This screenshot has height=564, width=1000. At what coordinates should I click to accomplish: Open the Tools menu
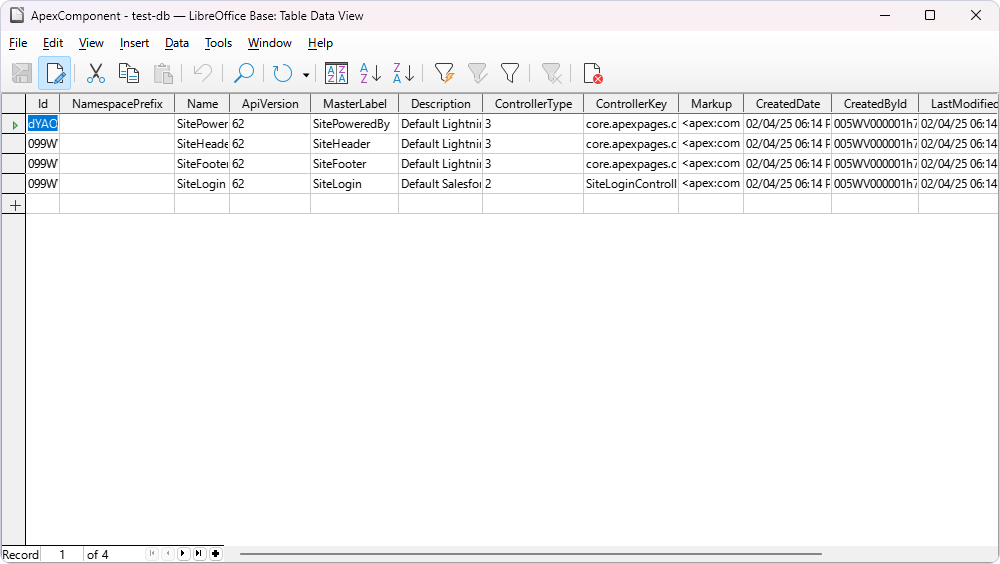(x=218, y=43)
